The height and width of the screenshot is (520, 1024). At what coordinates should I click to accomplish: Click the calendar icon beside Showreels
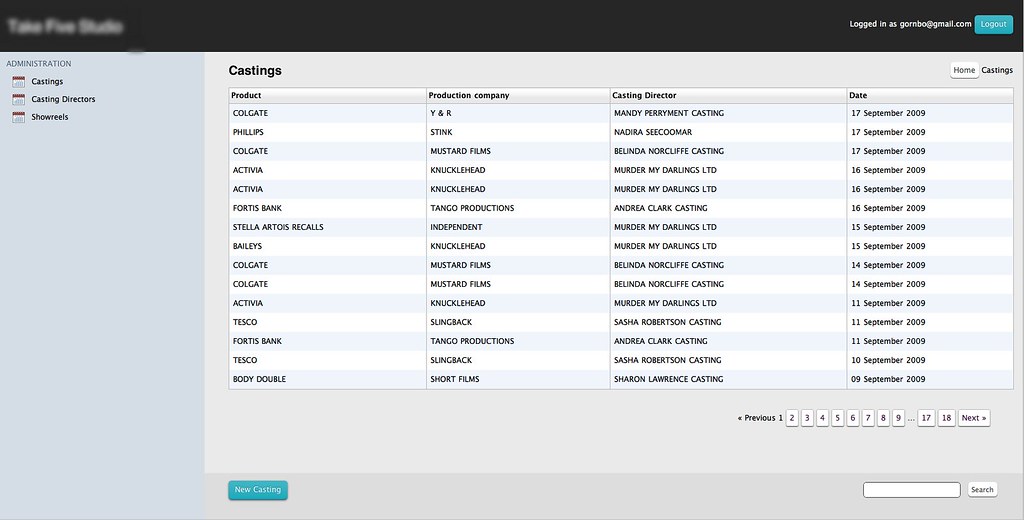[x=18, y=117]
